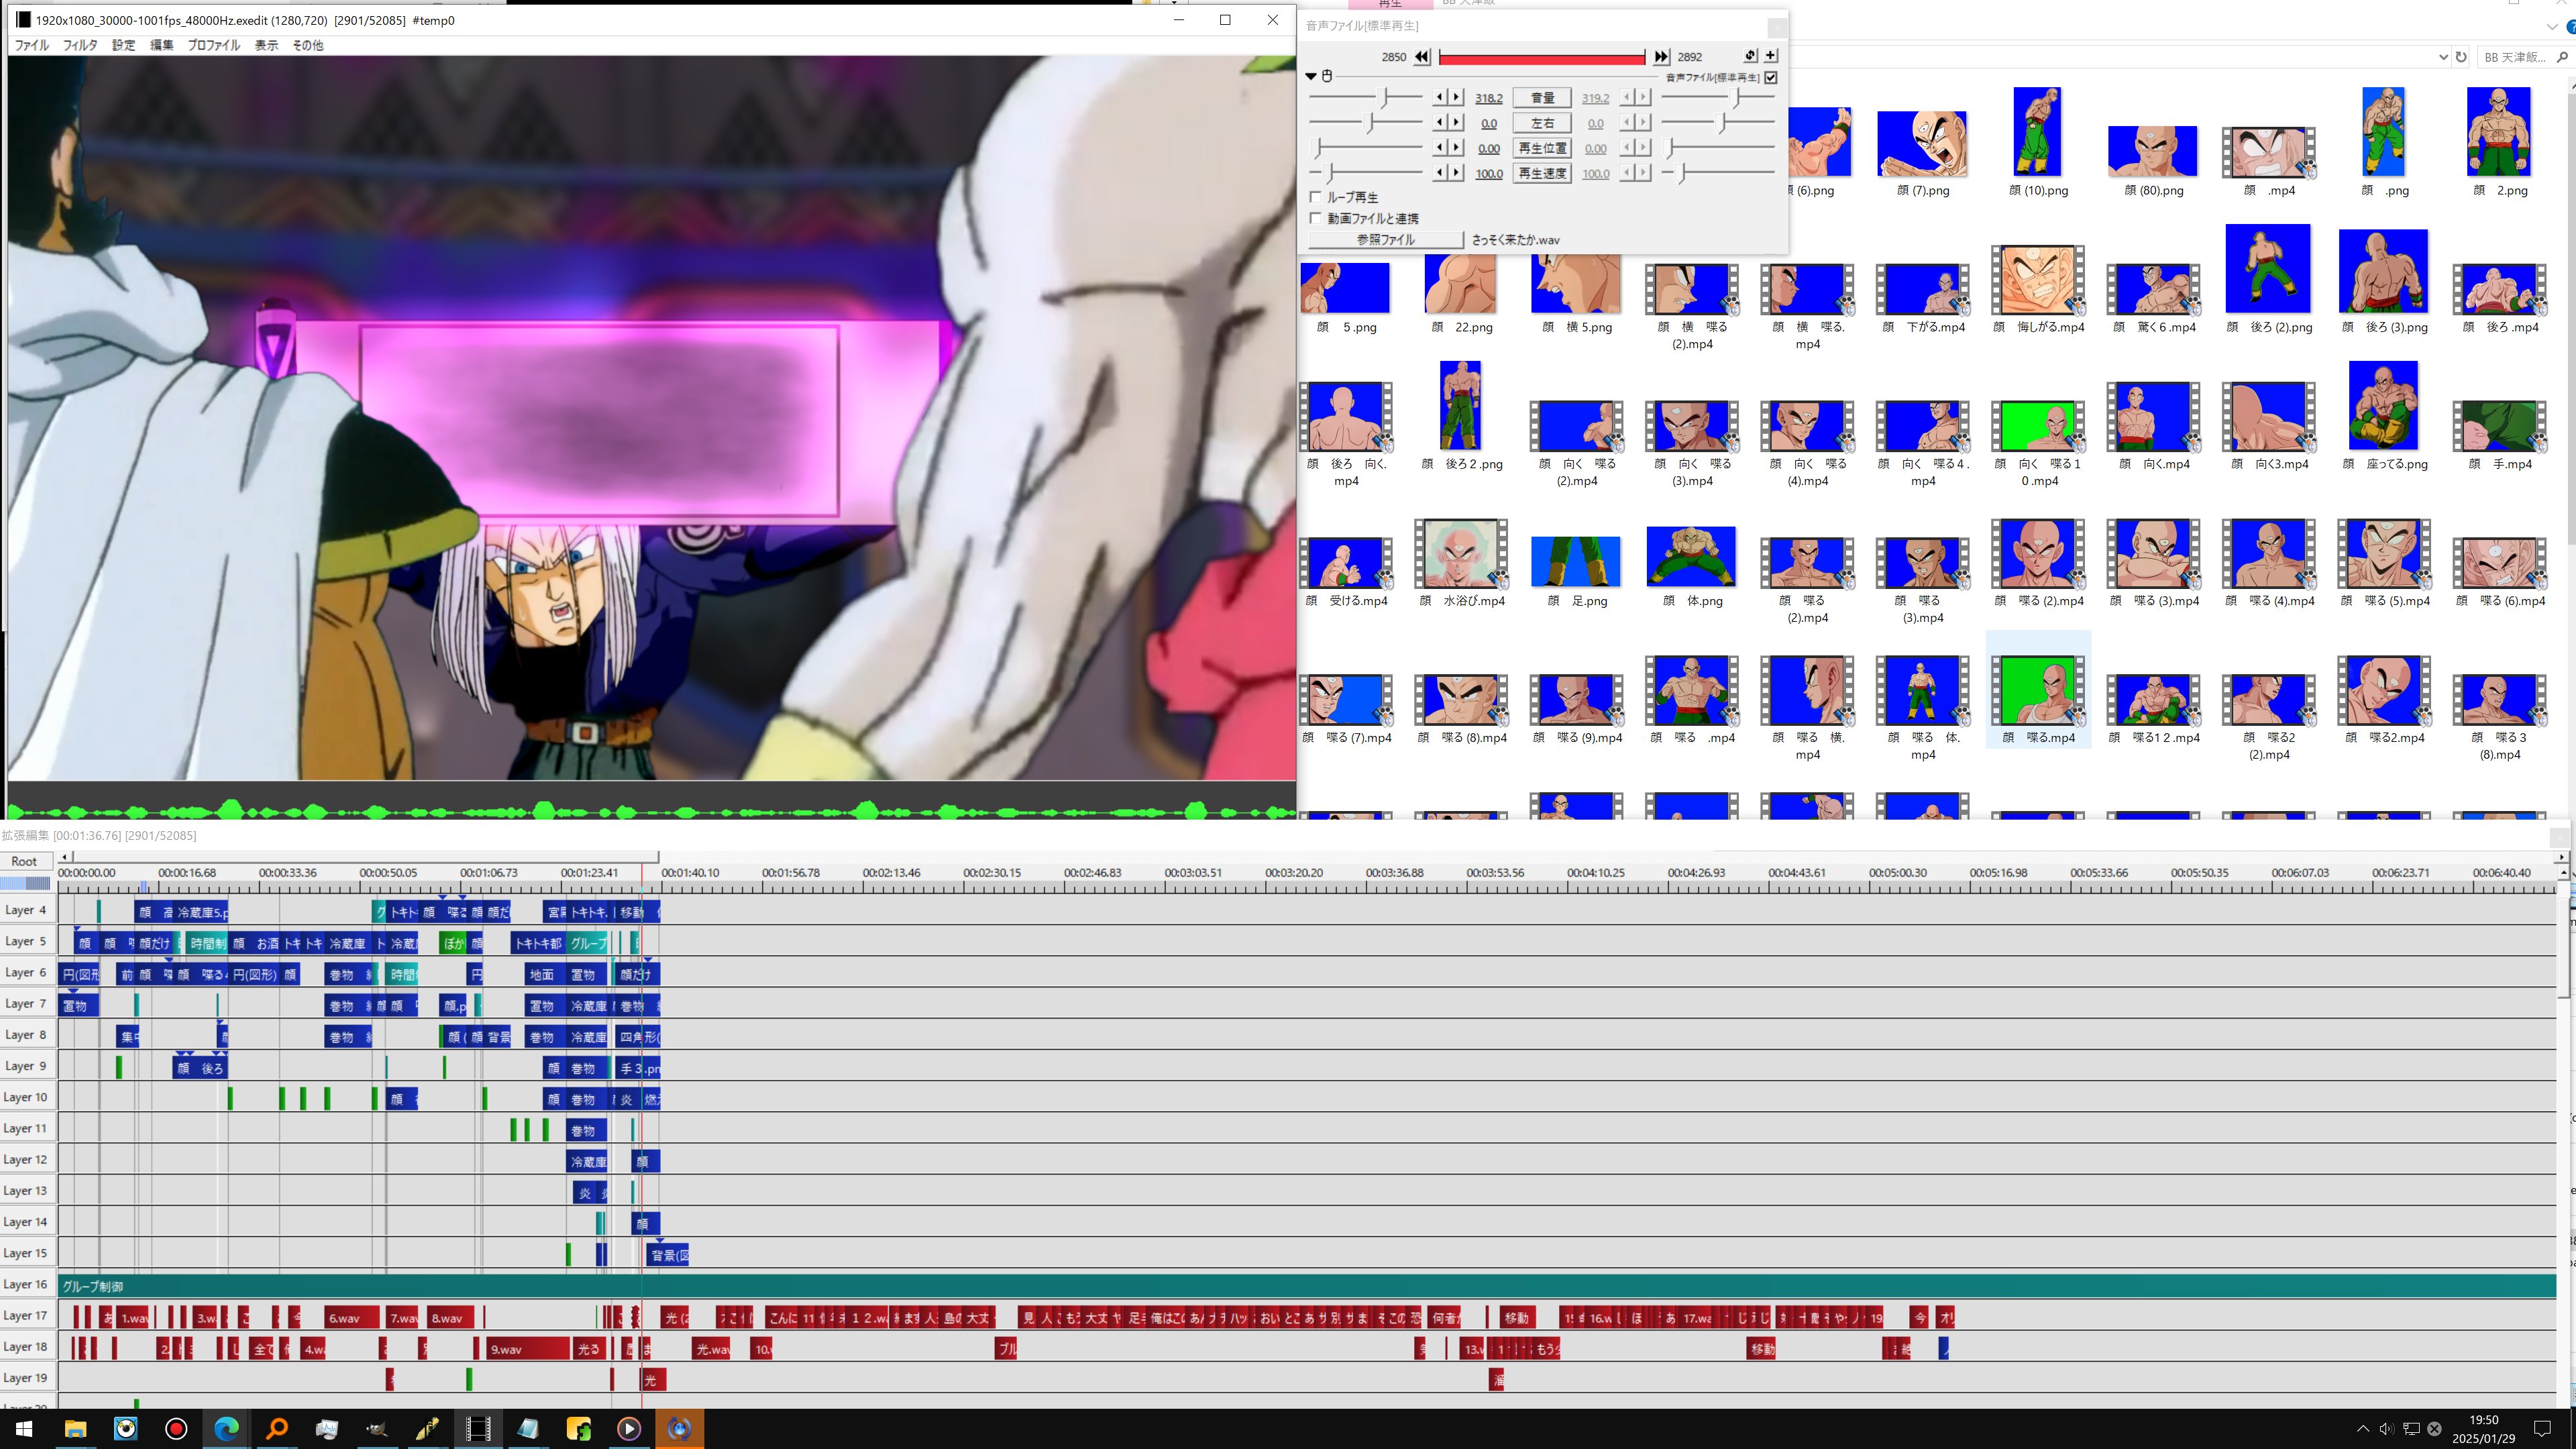The image size is (2576, 1449).
Task: Open Microsoft Edge from the taskbar
Action: [x=226, y=1428]
